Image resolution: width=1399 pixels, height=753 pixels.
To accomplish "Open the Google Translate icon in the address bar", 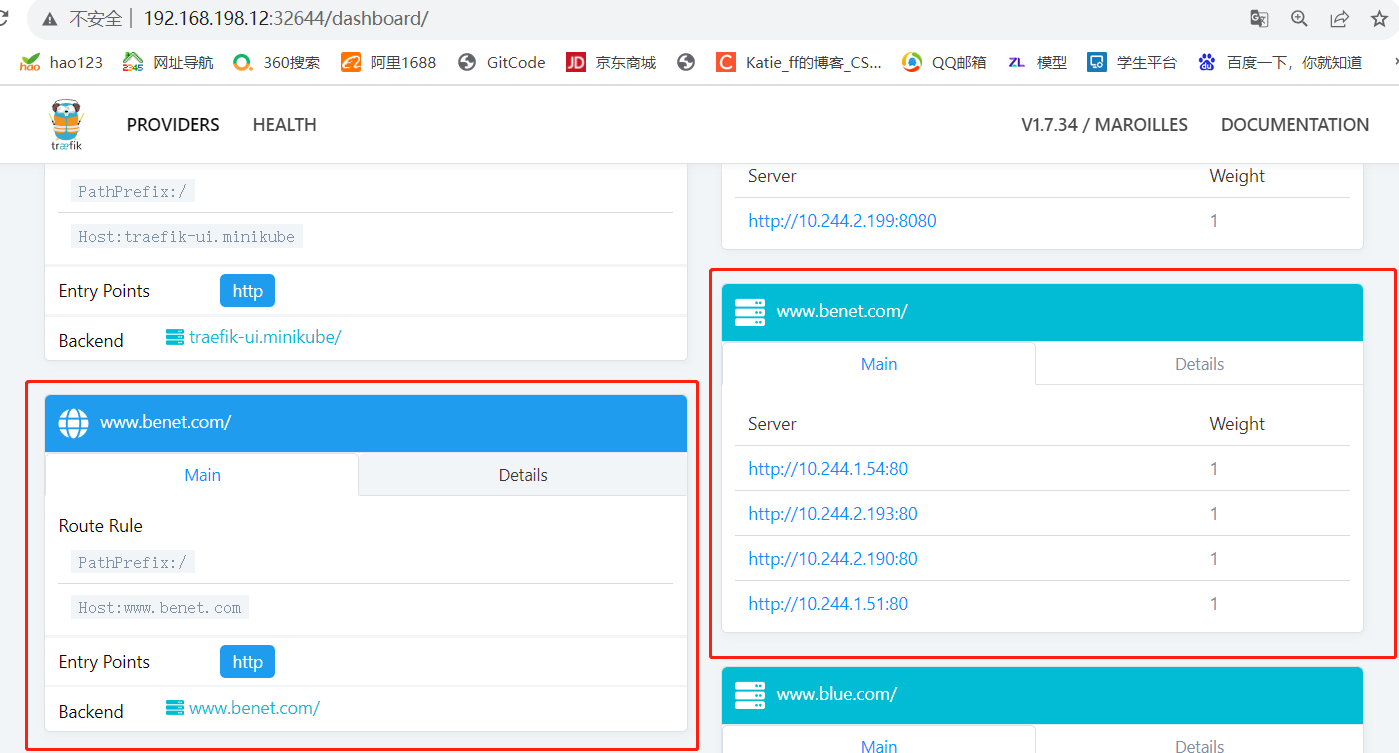I will coord(1259,19).
